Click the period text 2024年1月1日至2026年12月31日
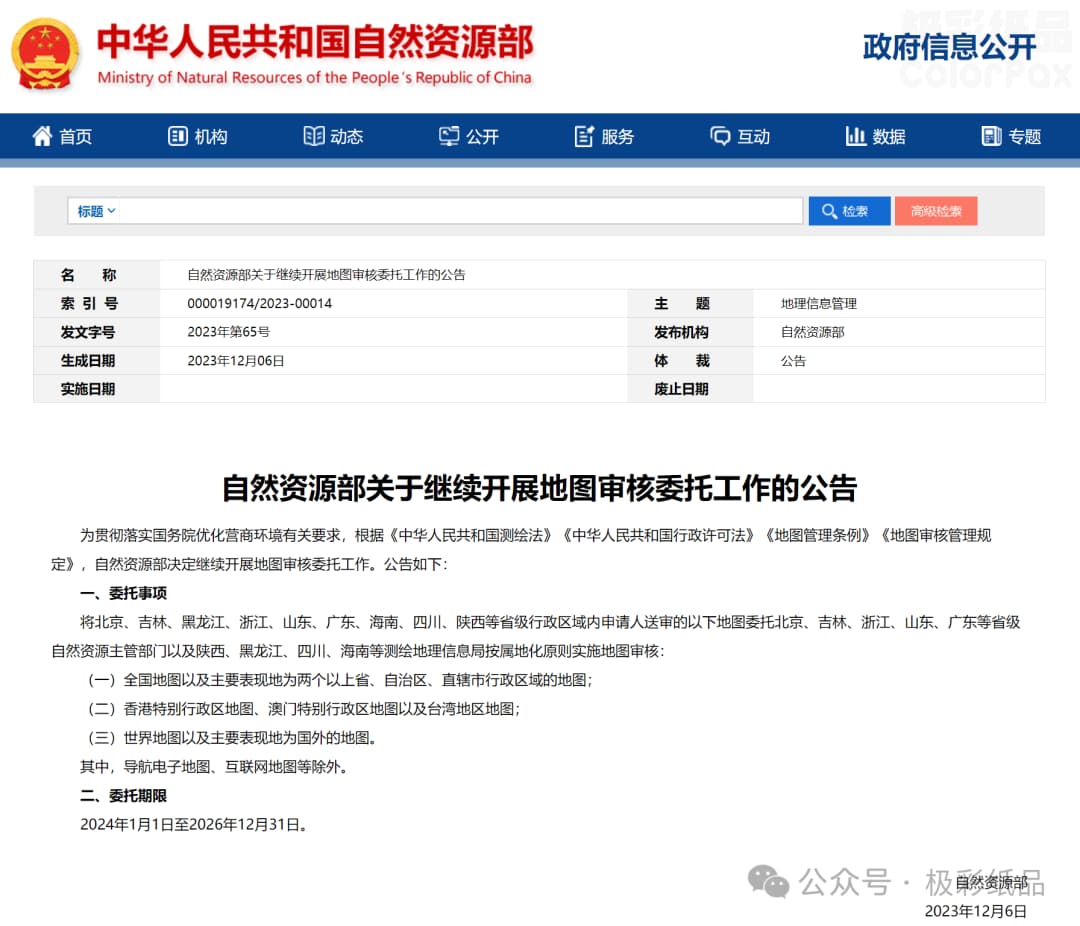The width and height of the screenshot is (1080, 926). click(194, 825)
